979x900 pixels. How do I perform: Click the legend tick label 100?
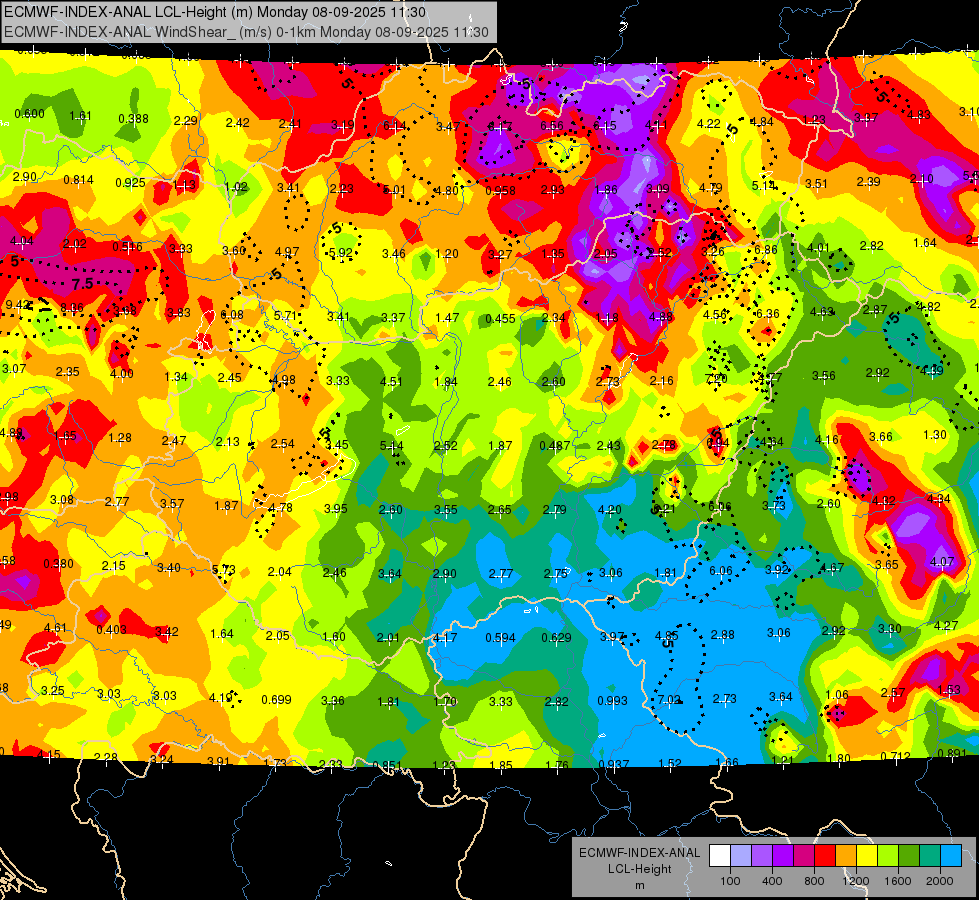pos(730,881)
